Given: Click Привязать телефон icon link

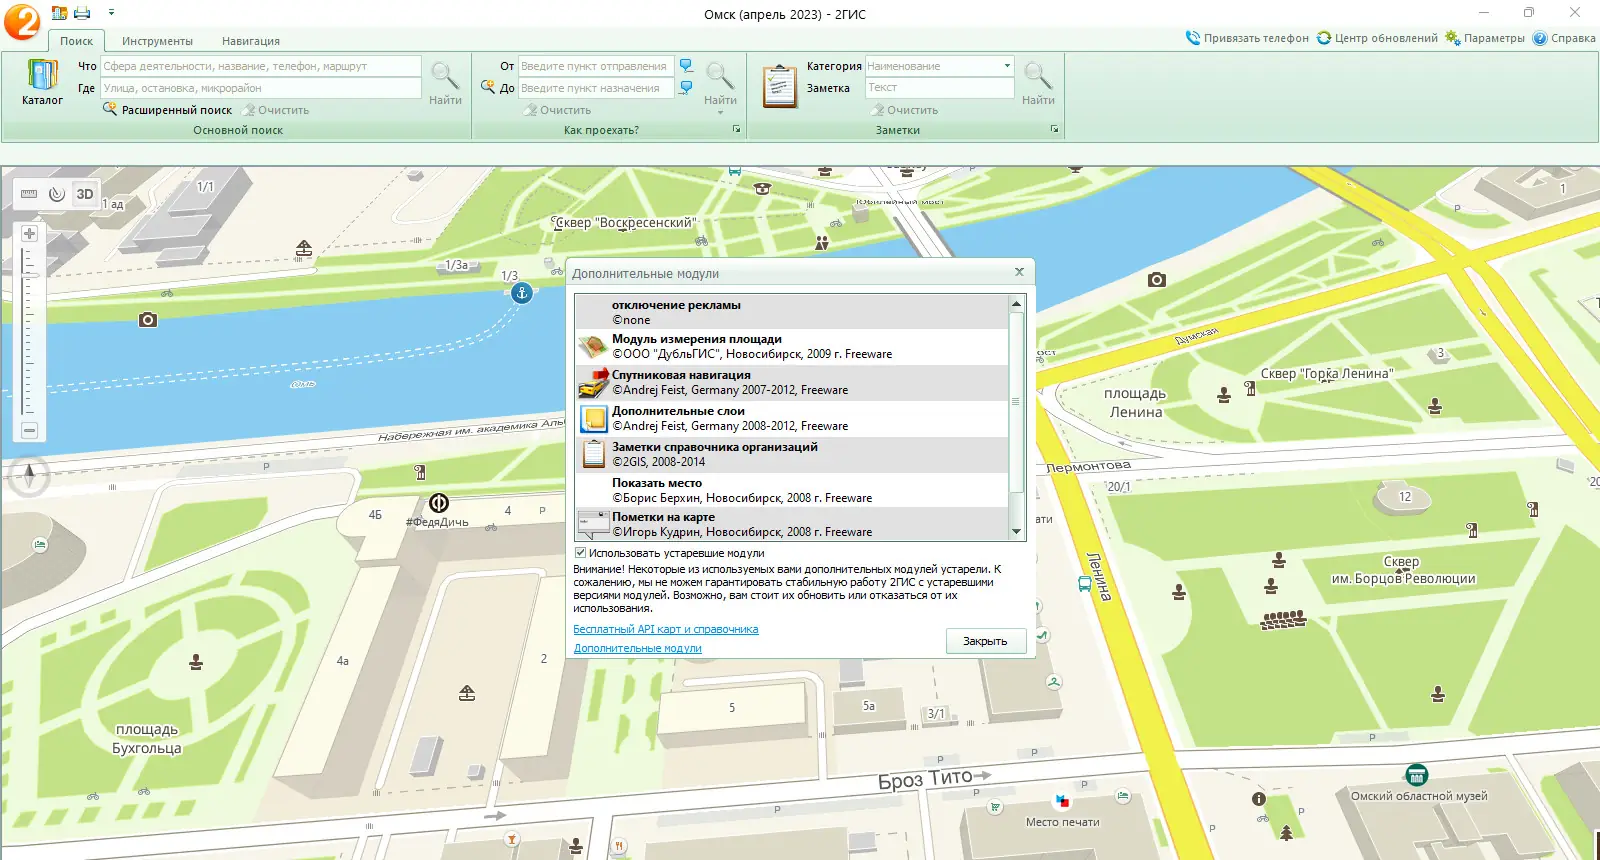Looking at the screenshot, I should point(1247,38).
